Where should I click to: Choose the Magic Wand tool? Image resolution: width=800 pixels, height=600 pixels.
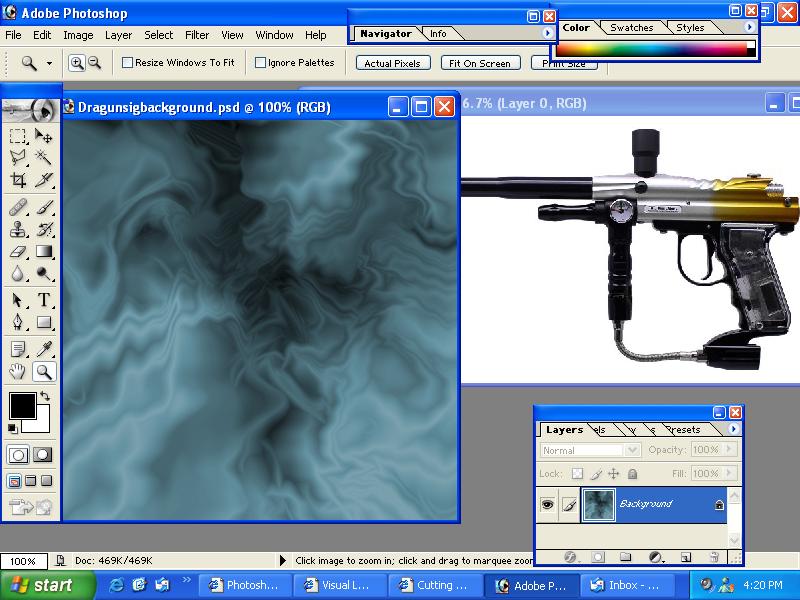pos(44,158)
